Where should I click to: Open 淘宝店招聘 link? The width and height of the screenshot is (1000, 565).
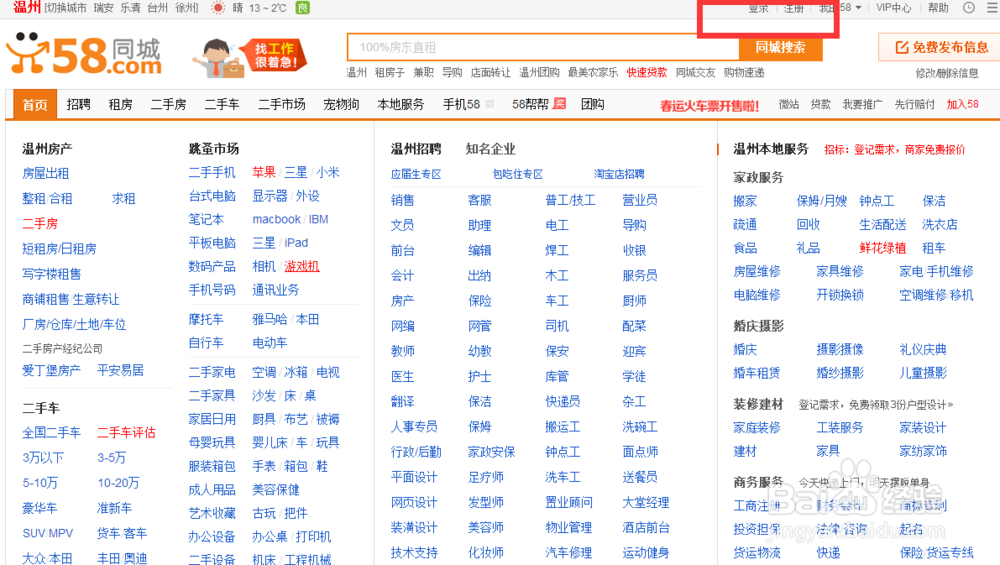(x=619, y=174)
